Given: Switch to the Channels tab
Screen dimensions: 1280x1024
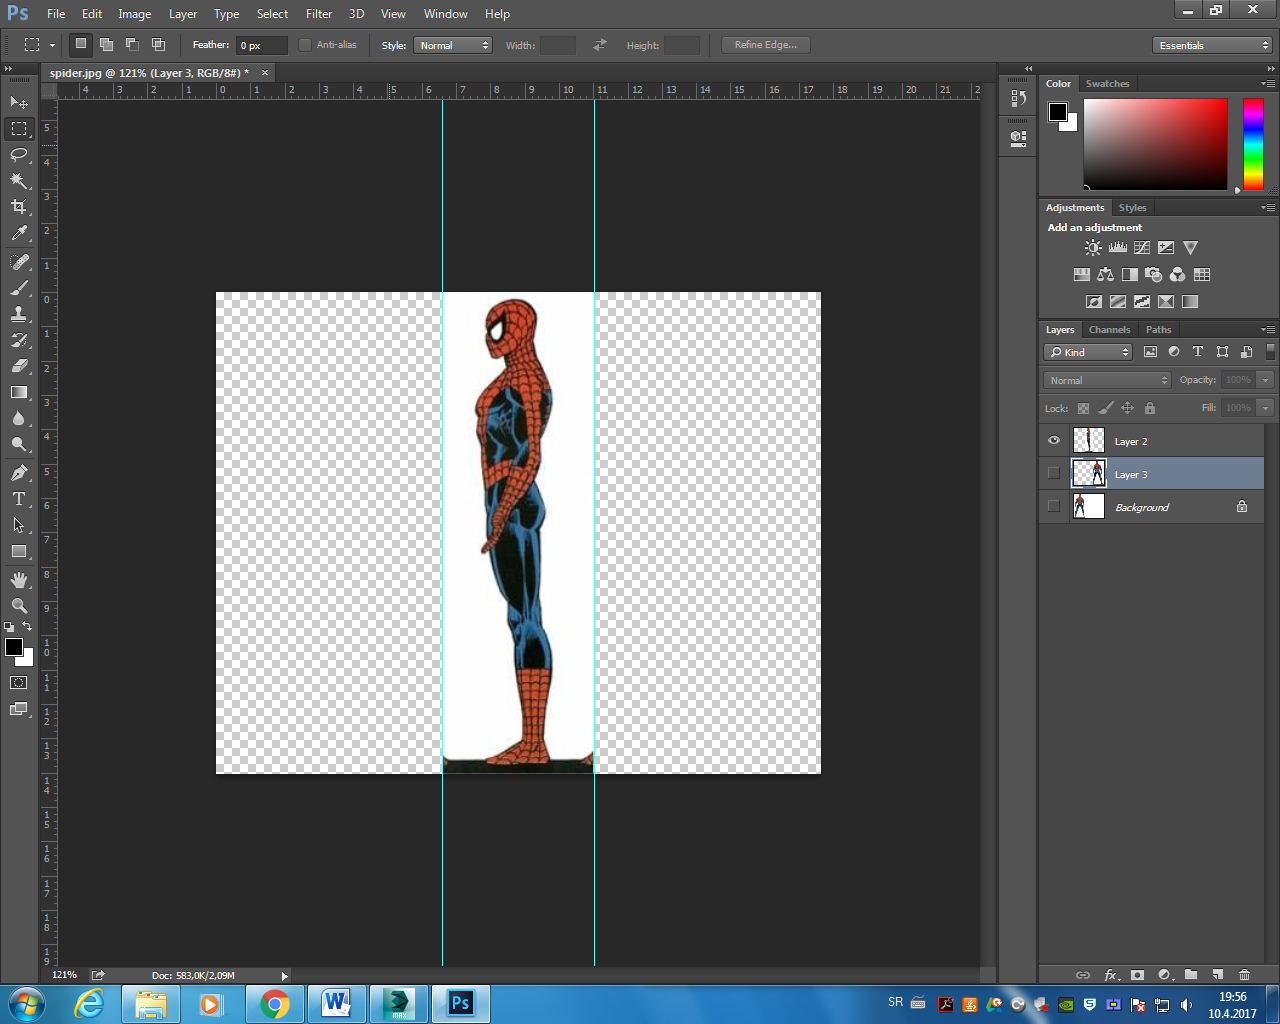Looking at the screenshot, I should click(1109, 329).
